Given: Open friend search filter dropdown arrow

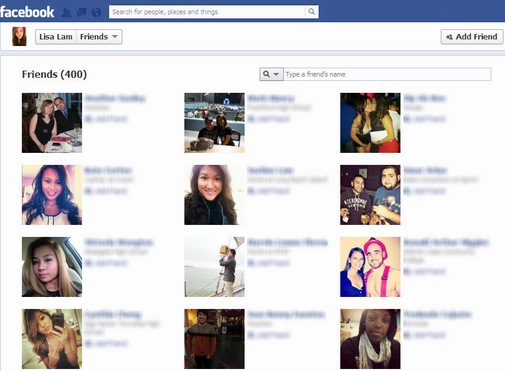Looking at the screenshot, I should [276, 74].
